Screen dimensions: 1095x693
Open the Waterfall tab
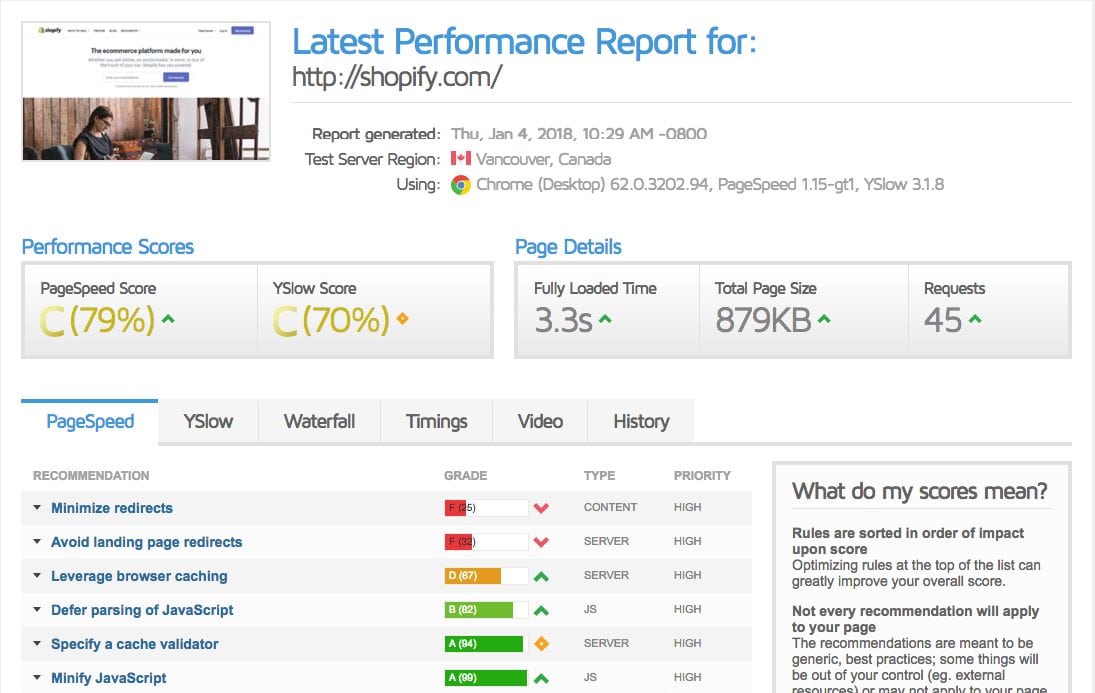click(319, 422)
